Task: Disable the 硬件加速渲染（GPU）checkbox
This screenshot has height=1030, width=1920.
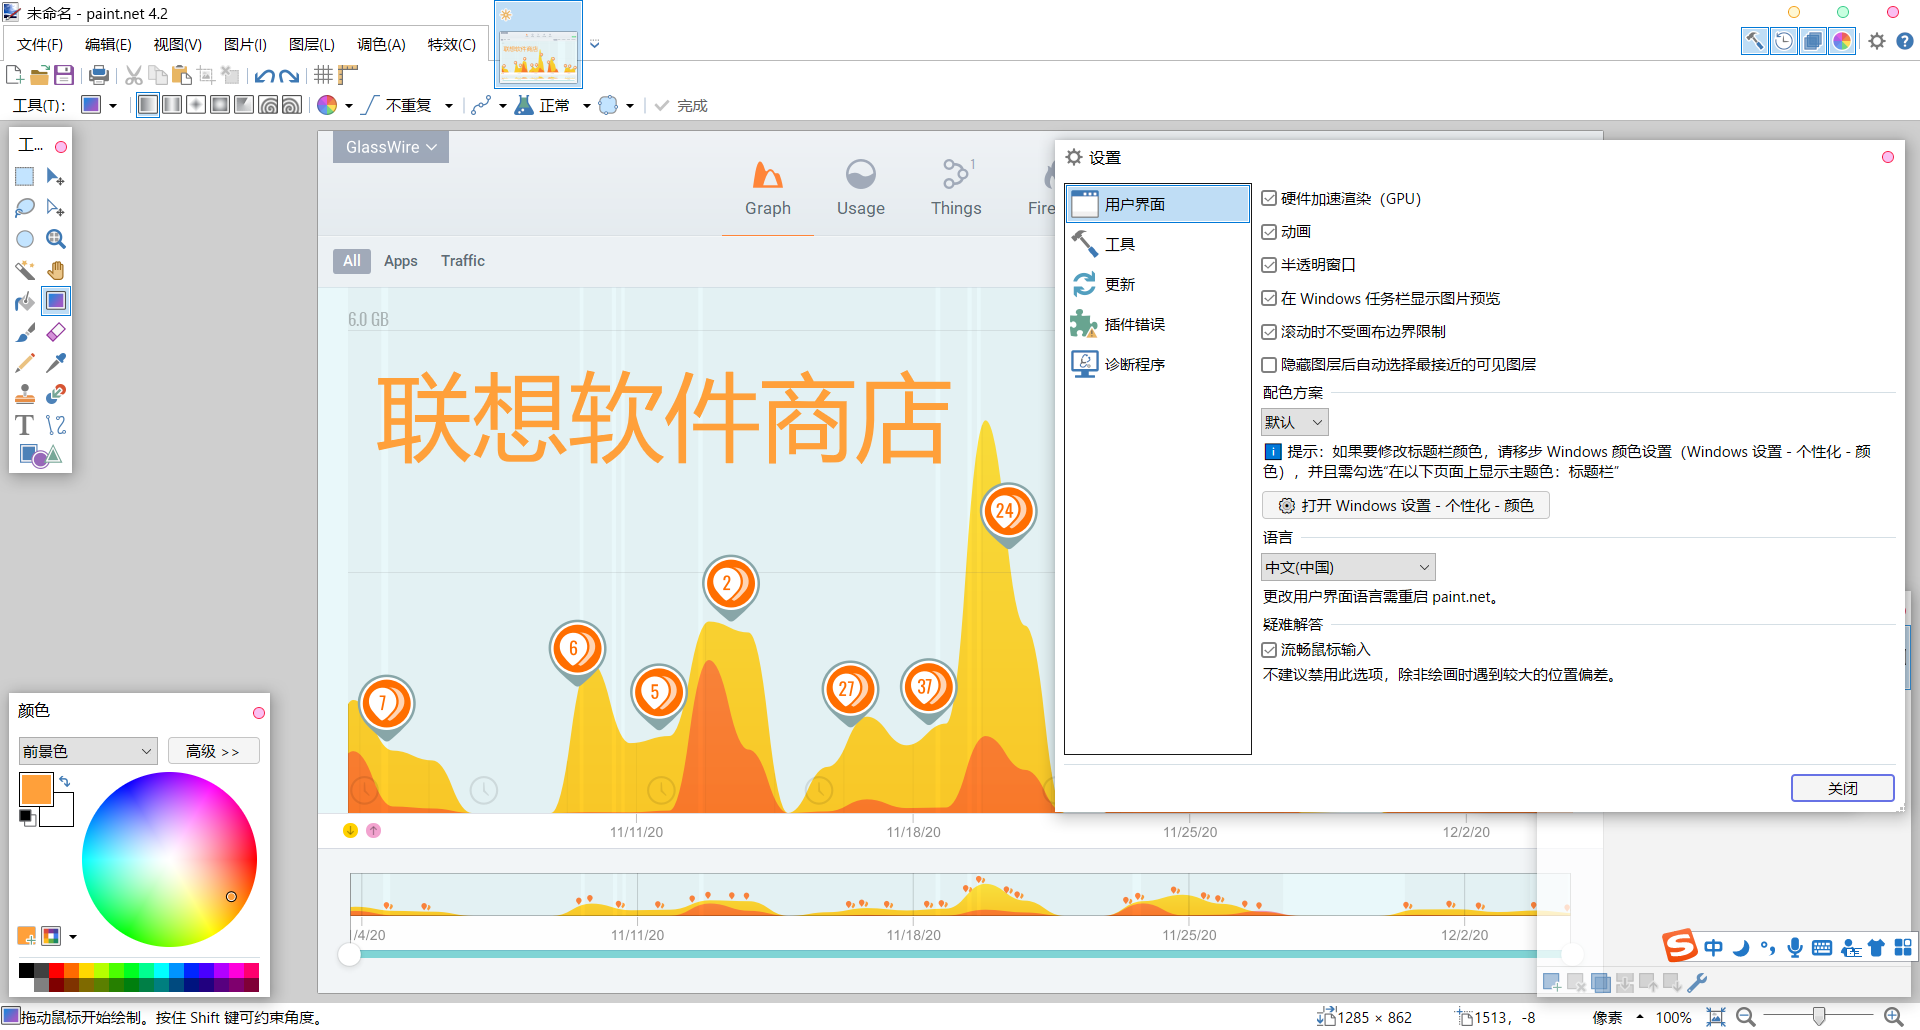Action: pyautogui.click(x=1269, y=198)
